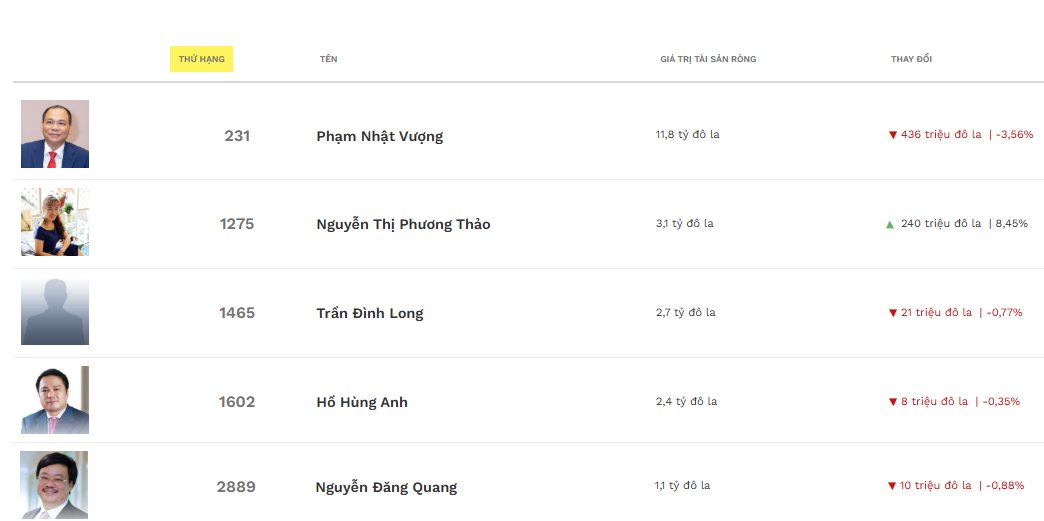Click Phạm Nhật Vượng's profile photo
1044x521 pixels.
pos(55,134)
